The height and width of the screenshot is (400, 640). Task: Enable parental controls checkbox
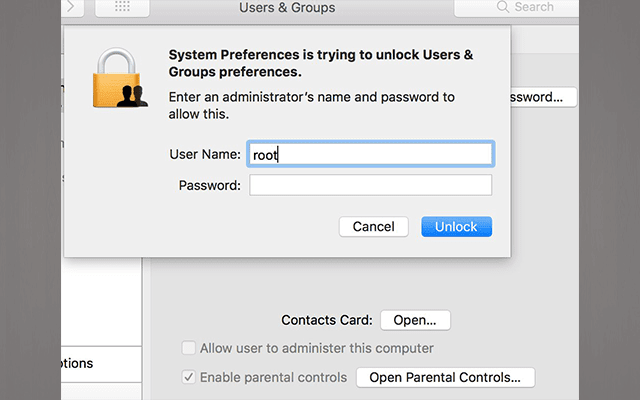pyautogui.click(x=189, y=378)
